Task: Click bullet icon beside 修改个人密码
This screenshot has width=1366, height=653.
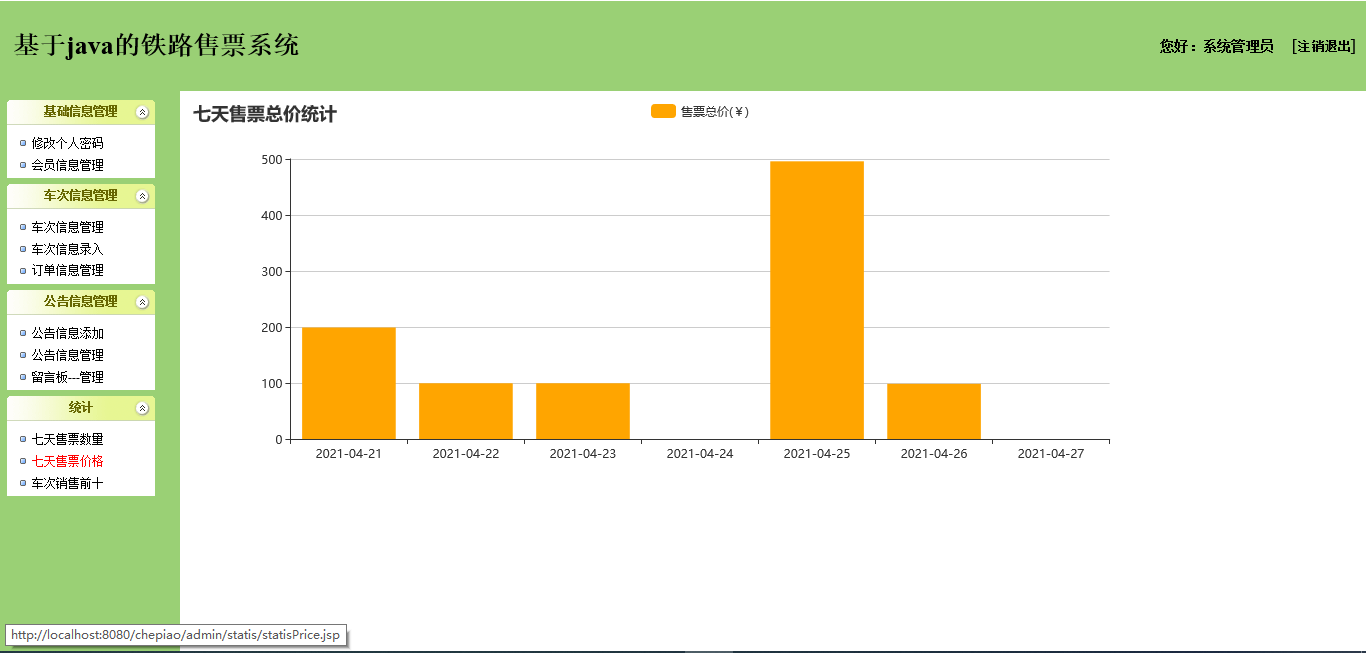Action: [23, 143]
